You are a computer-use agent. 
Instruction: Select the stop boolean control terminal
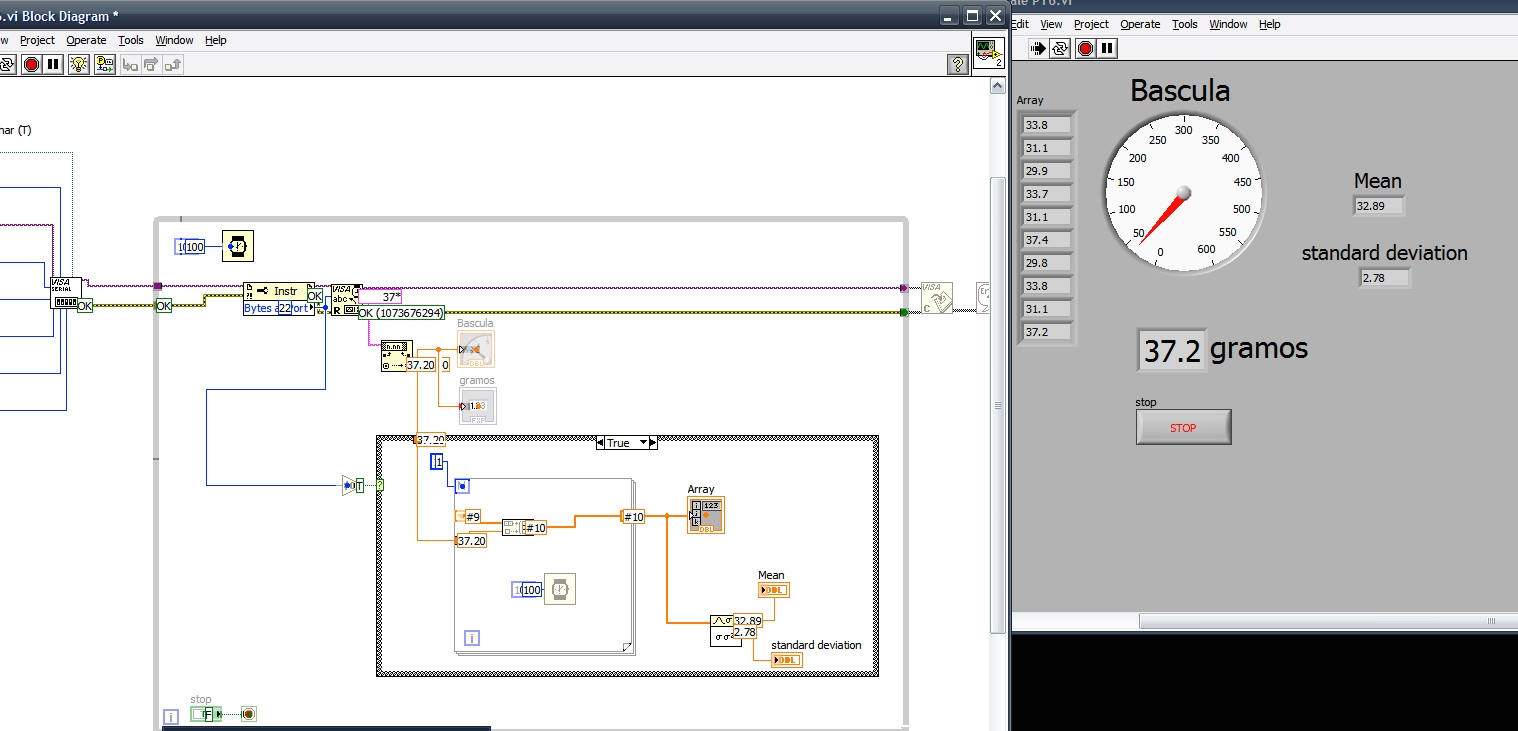pyautogui.click(x=204, y=714)
